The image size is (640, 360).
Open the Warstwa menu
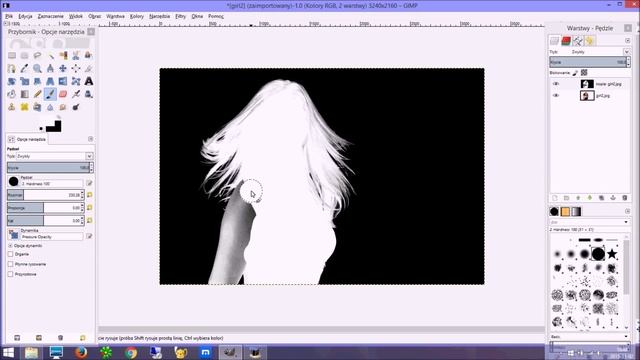tap(116, 16)
